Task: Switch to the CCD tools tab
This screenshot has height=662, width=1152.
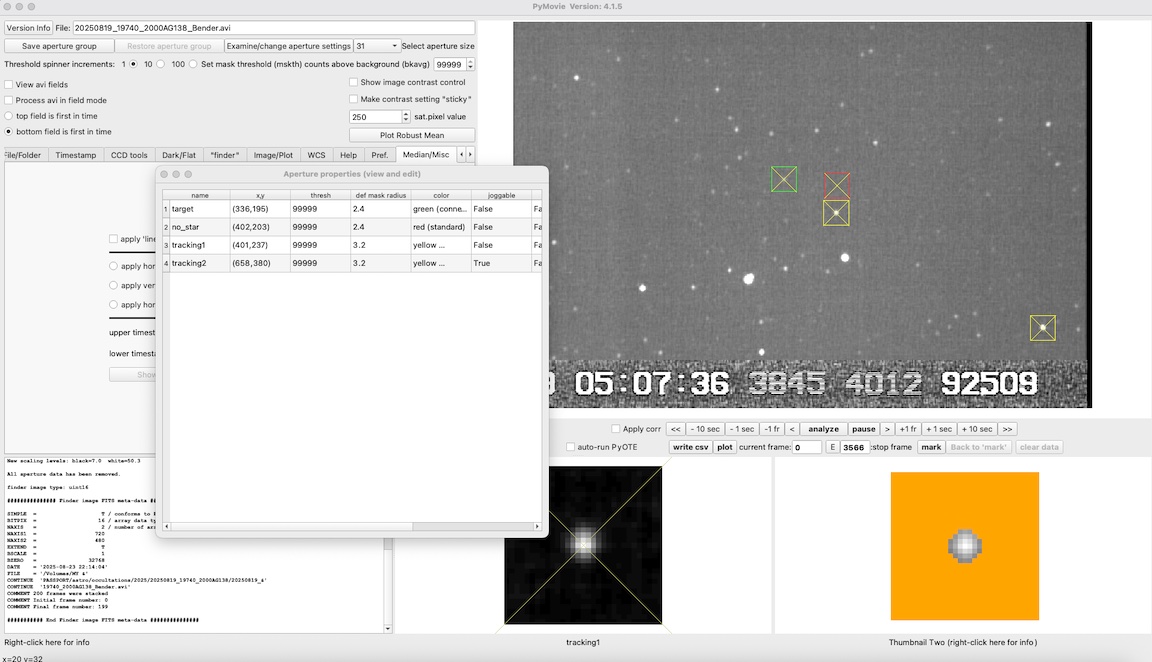Action: click(129, 155)
